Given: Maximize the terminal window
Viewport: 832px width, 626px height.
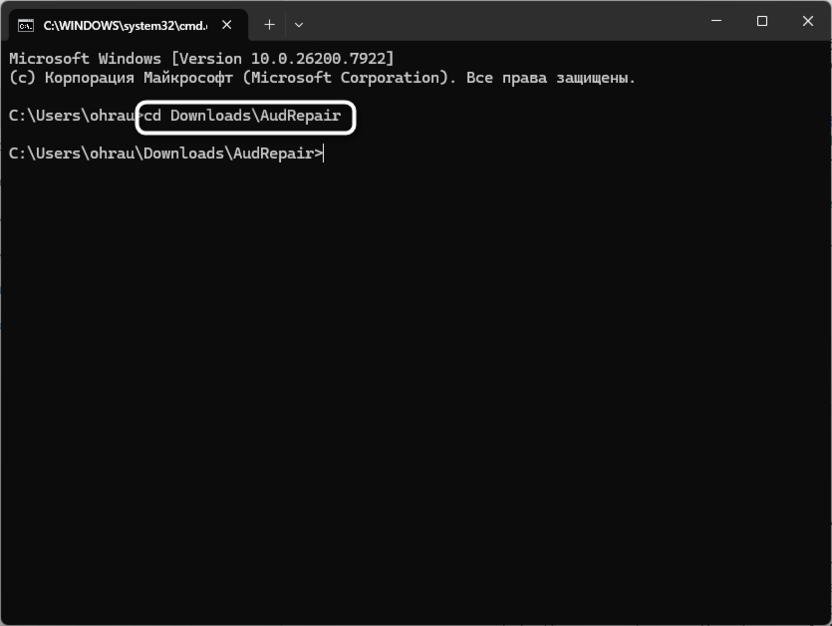Looking at the screenshot, I should point(762,21).
